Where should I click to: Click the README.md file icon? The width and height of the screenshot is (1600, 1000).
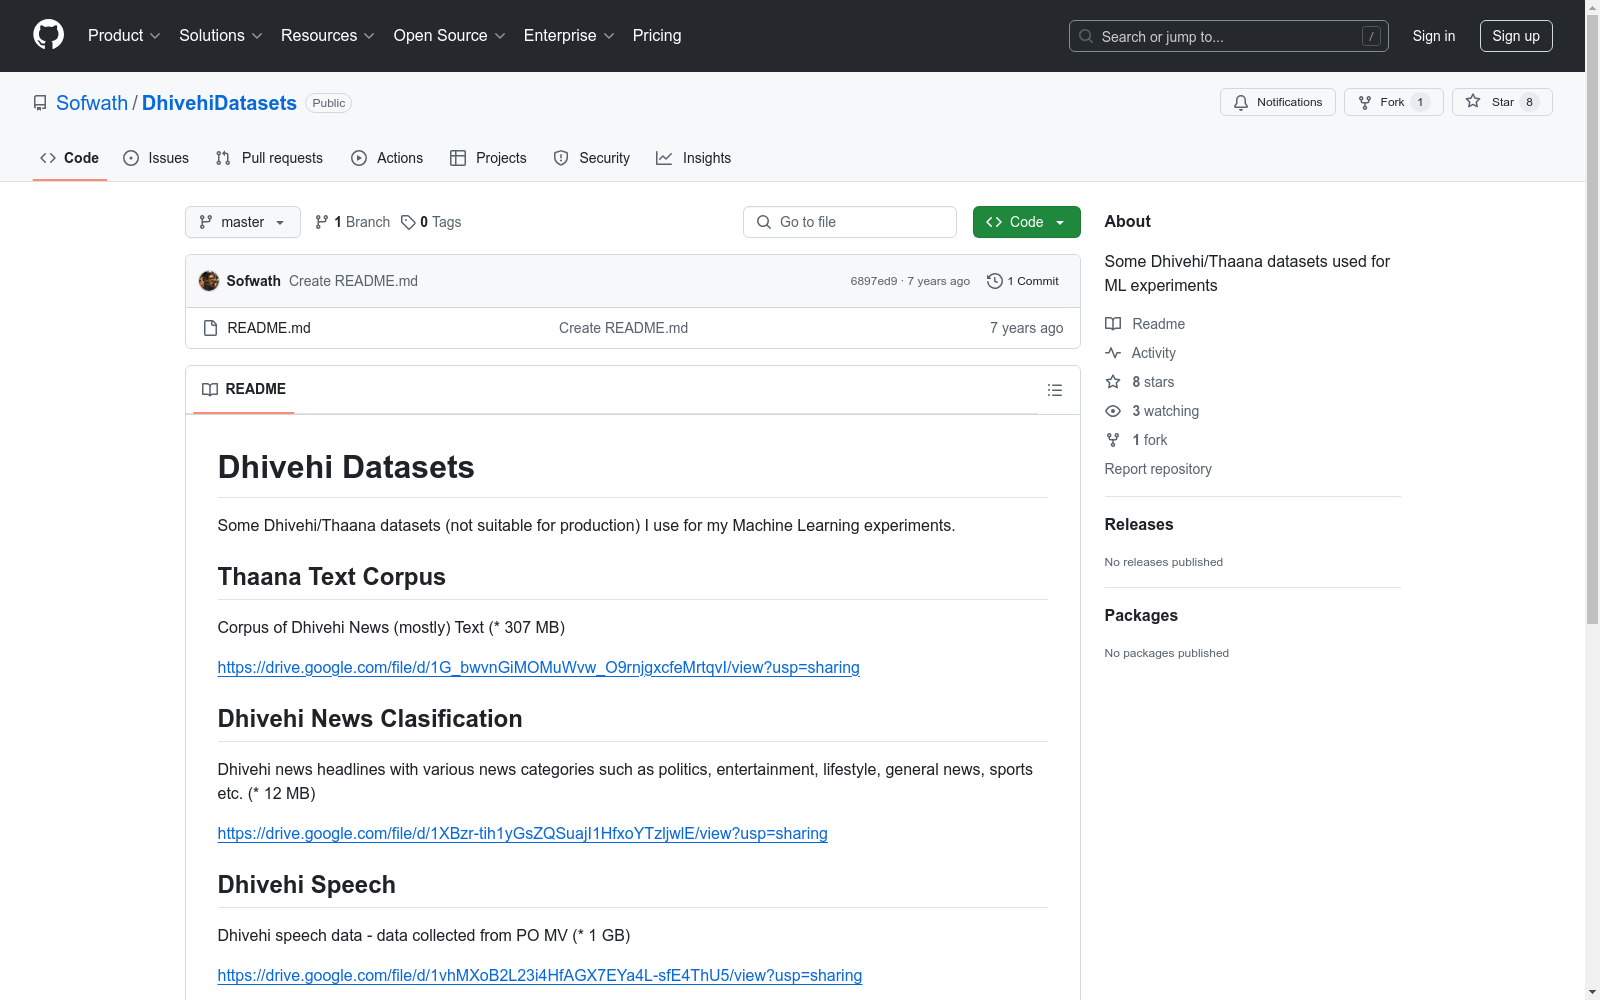click(210, 328)
